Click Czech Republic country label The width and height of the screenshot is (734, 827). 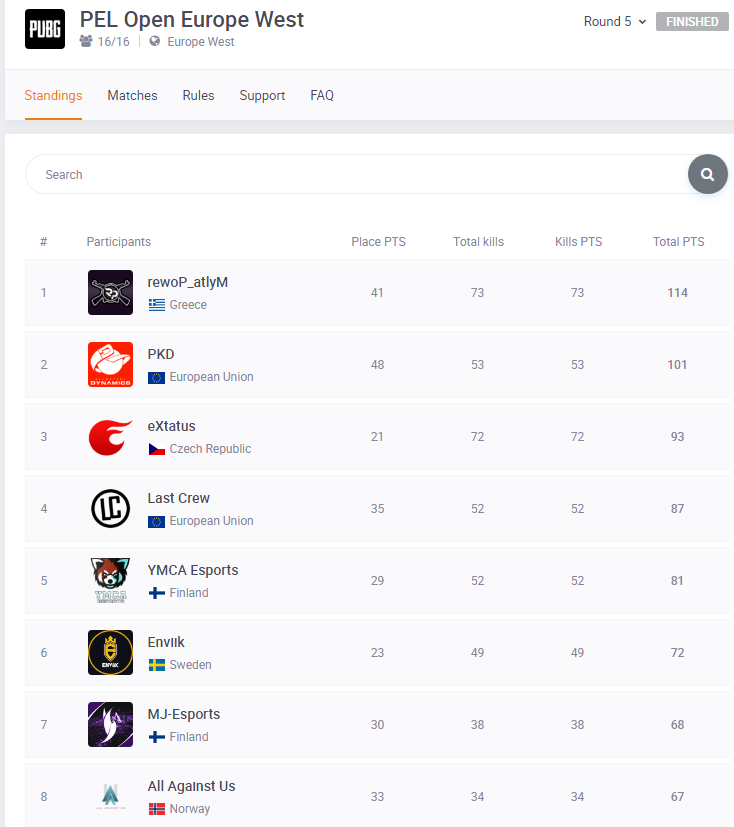pos(210,449)
